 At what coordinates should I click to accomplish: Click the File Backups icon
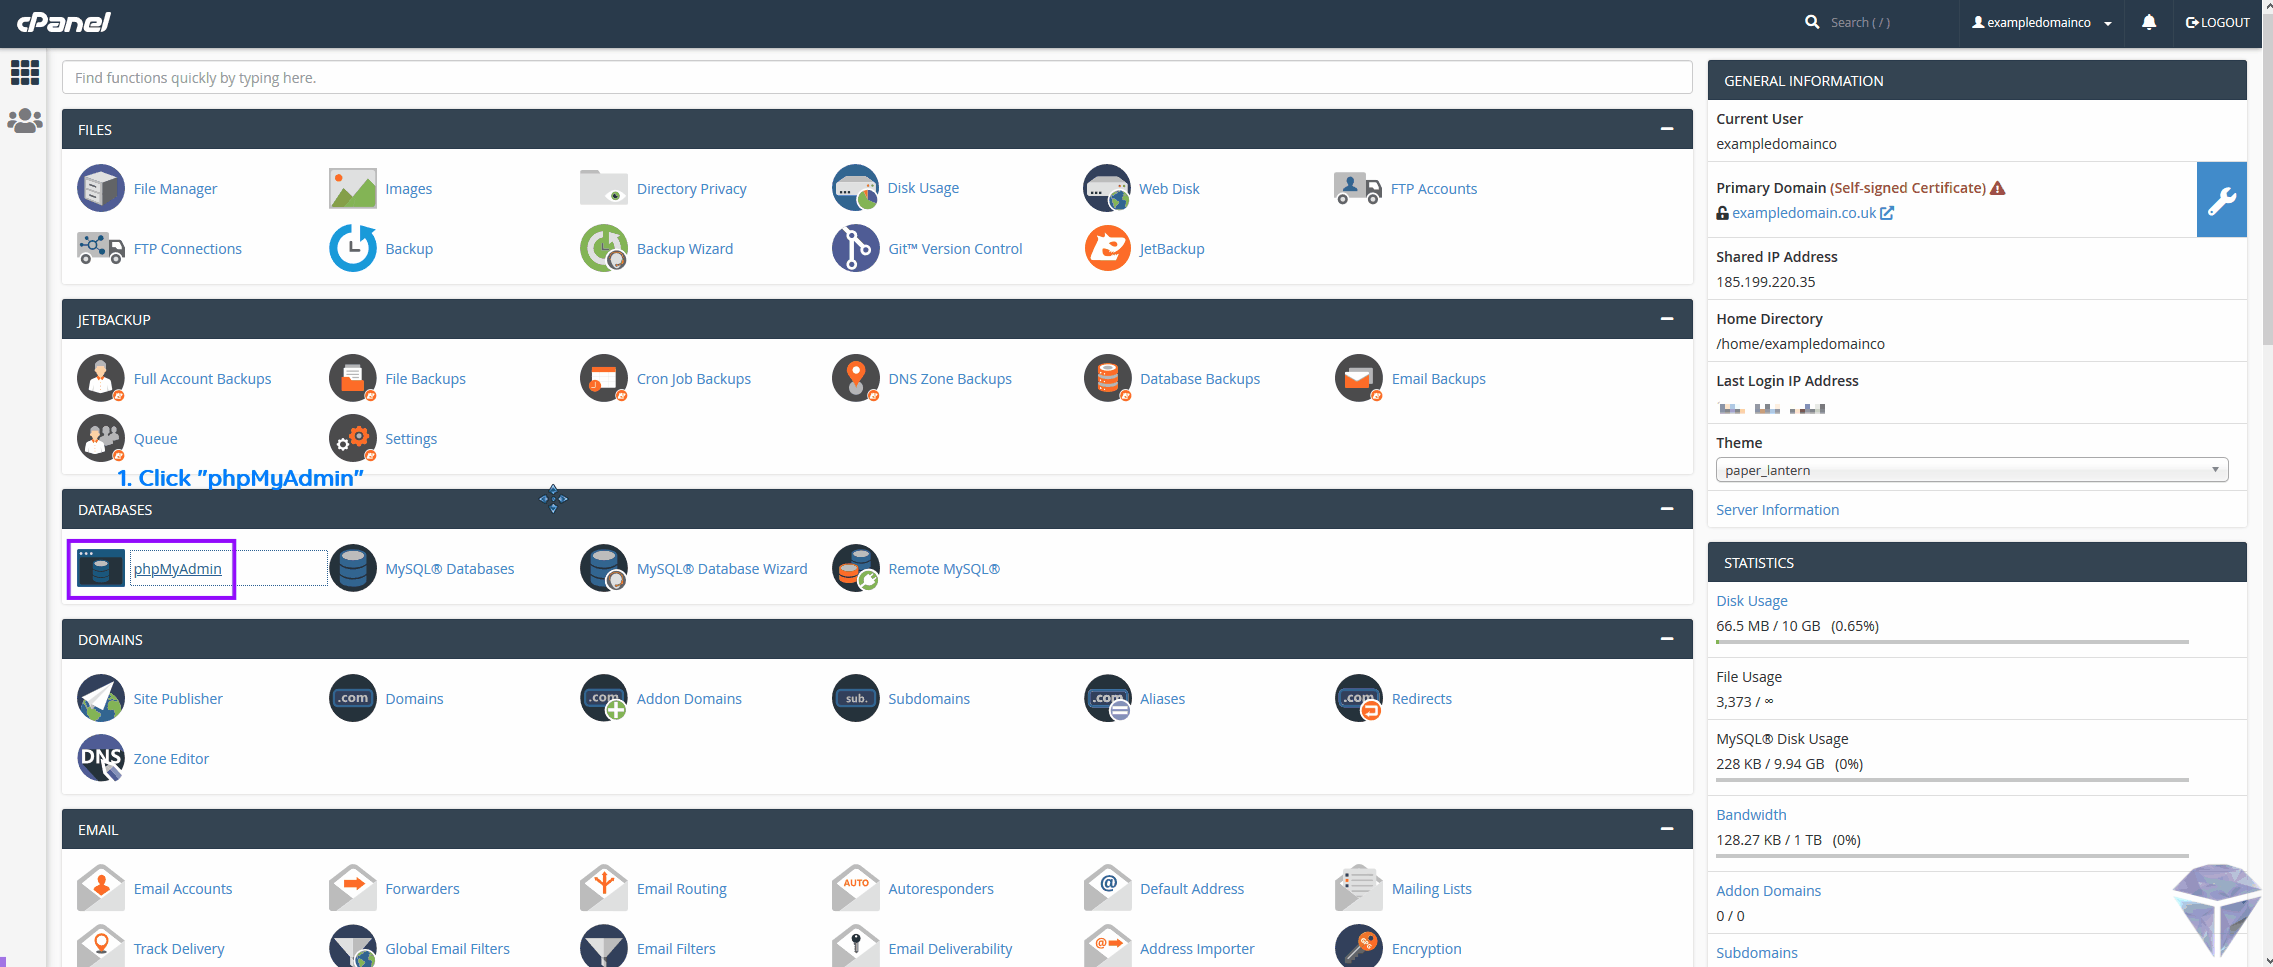pyautogui.click(x=353, y=378)
